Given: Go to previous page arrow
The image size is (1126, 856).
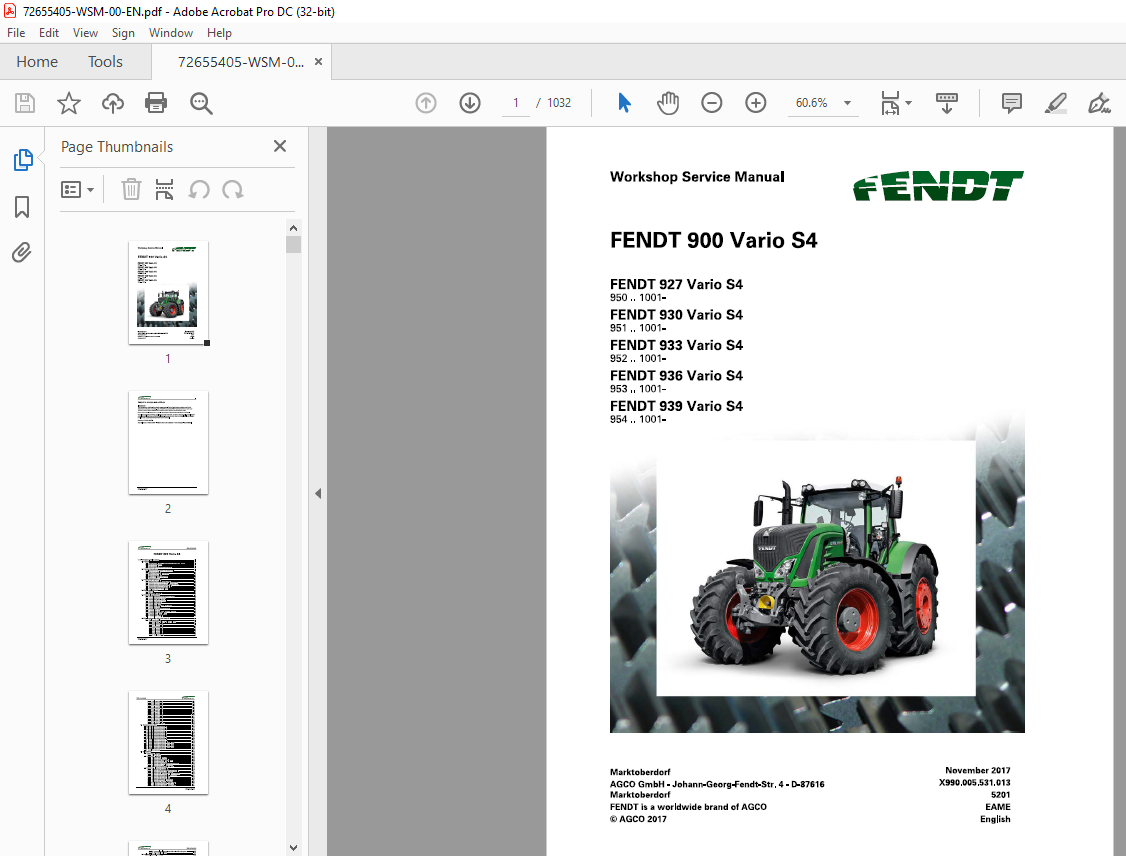Looking at the screenshot, I should point(426,103).
